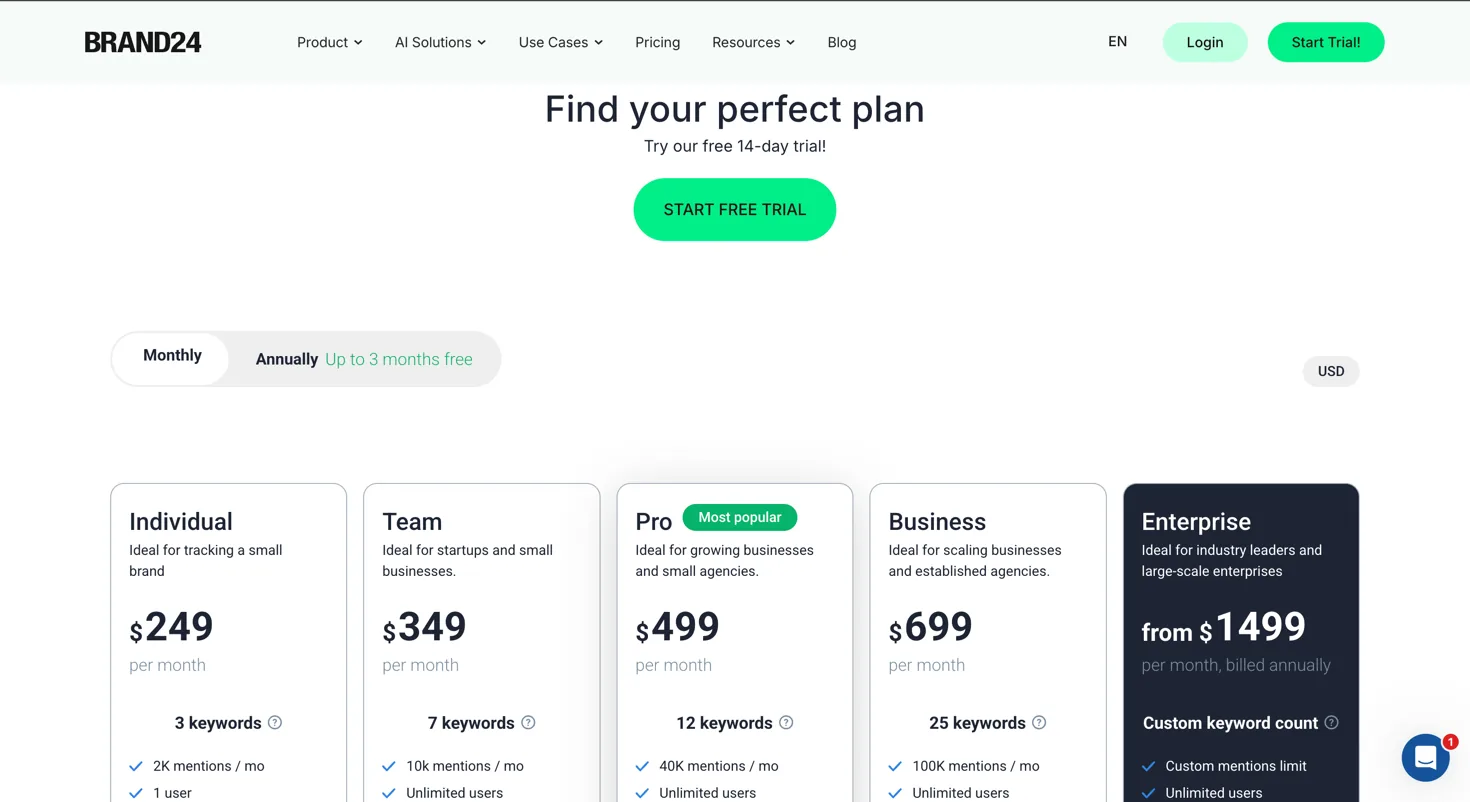Show info tooltip for 3 keywords
Image resolution: width=1470 pixels, height=802 pixels.
click(x=275, y=723)
